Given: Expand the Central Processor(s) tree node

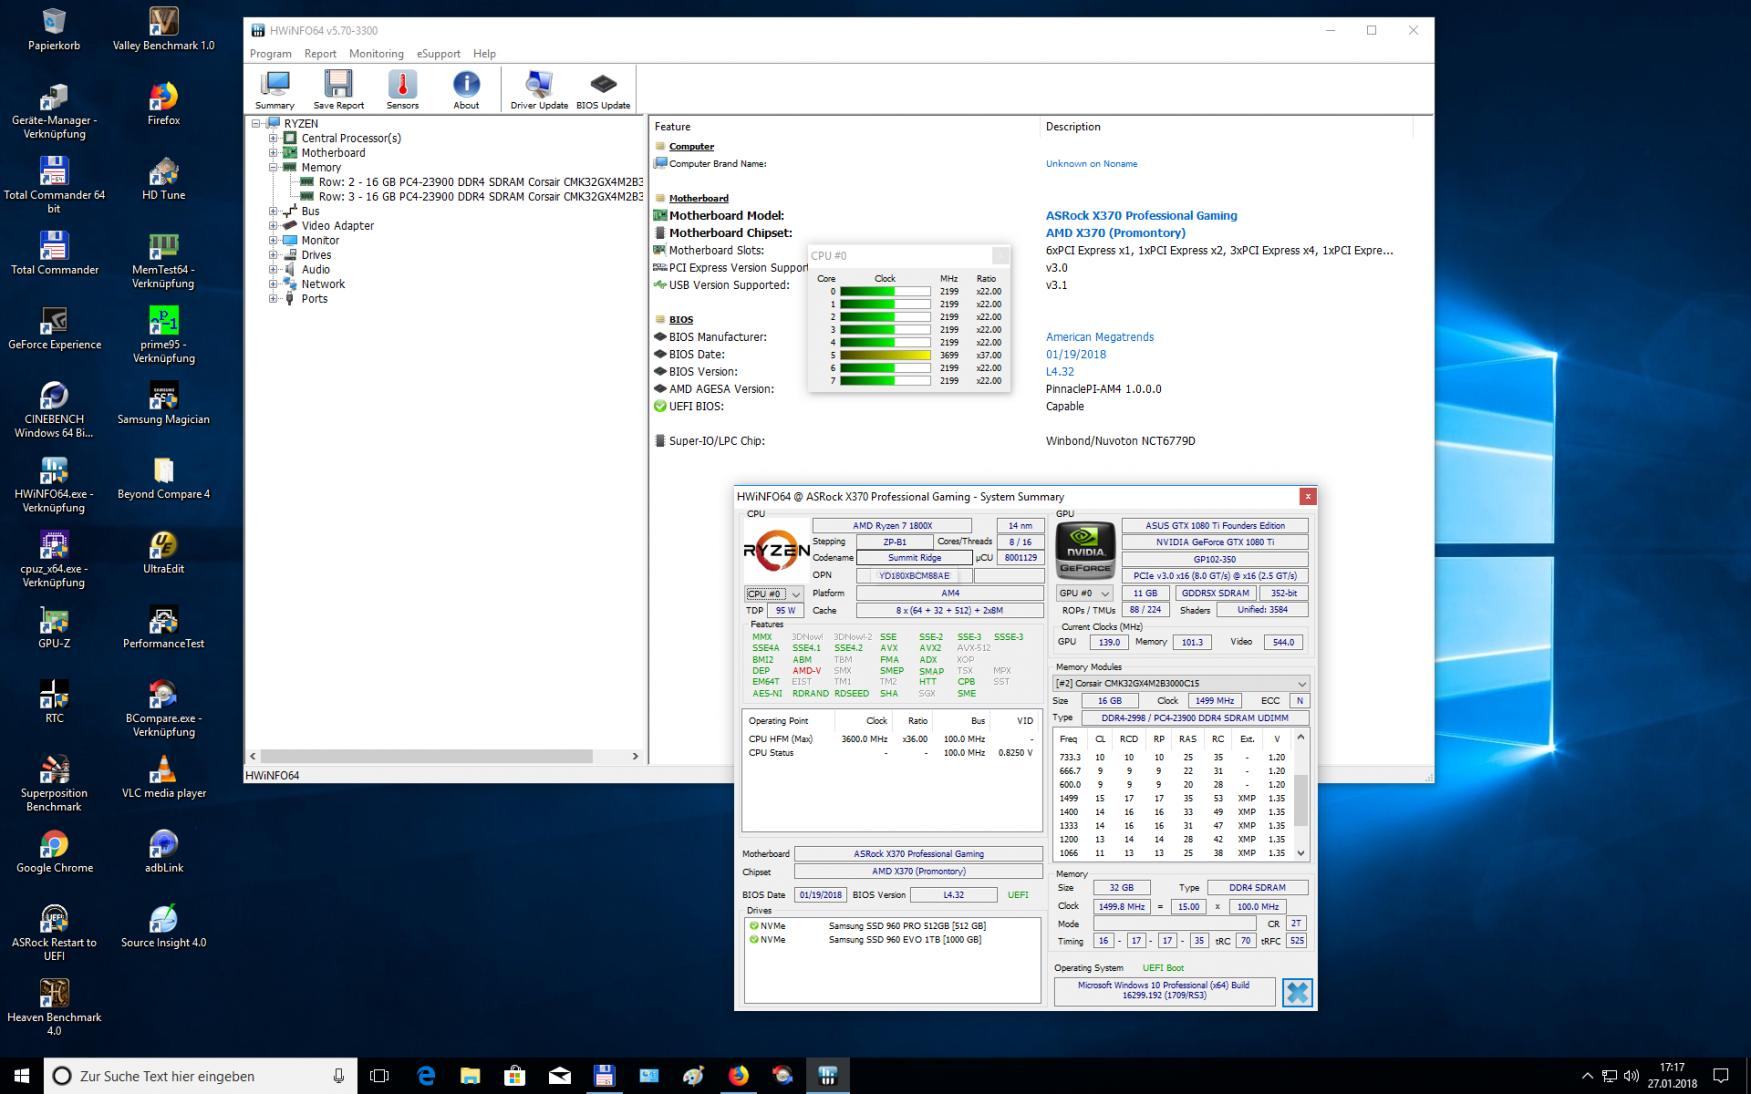Looking at the screenshot, I should [x=273, y=138].
